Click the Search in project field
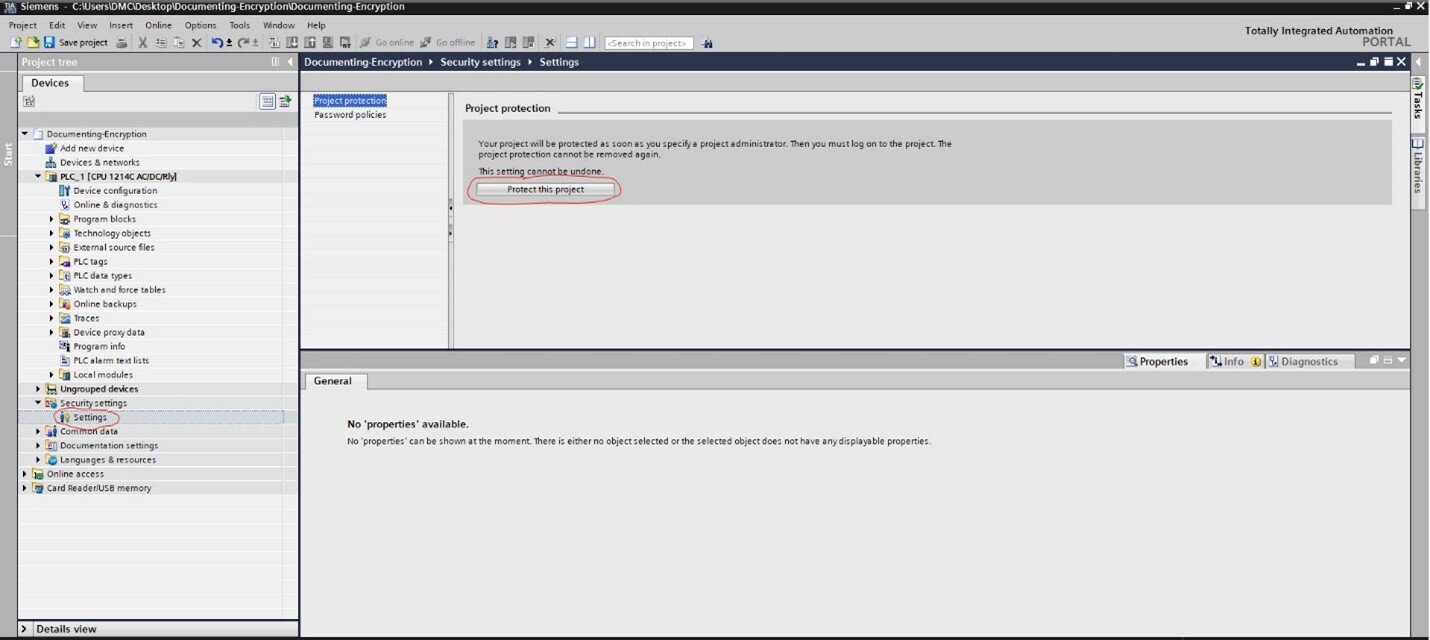Screen dimensions: 1430x640 (648, 43)
